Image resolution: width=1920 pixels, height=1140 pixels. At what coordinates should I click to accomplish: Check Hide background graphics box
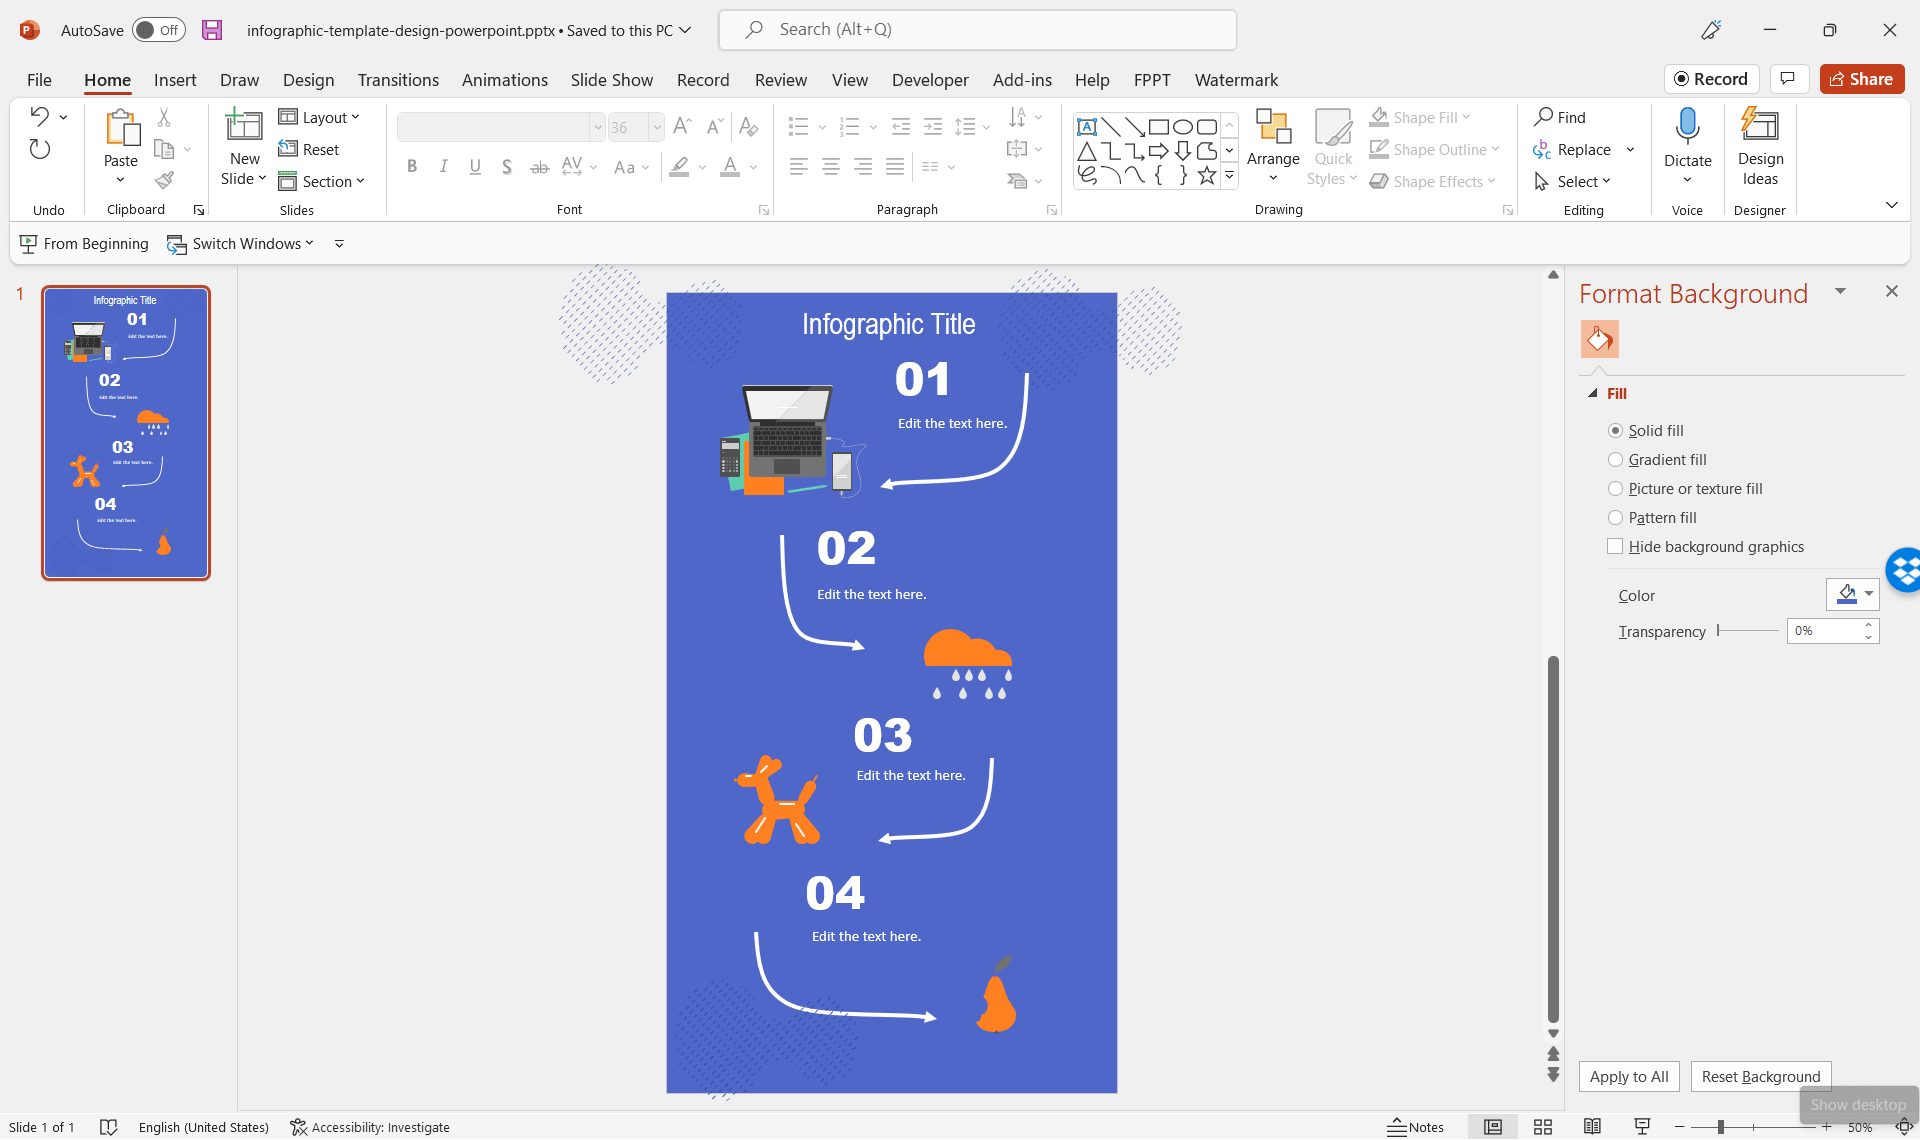1615,547
